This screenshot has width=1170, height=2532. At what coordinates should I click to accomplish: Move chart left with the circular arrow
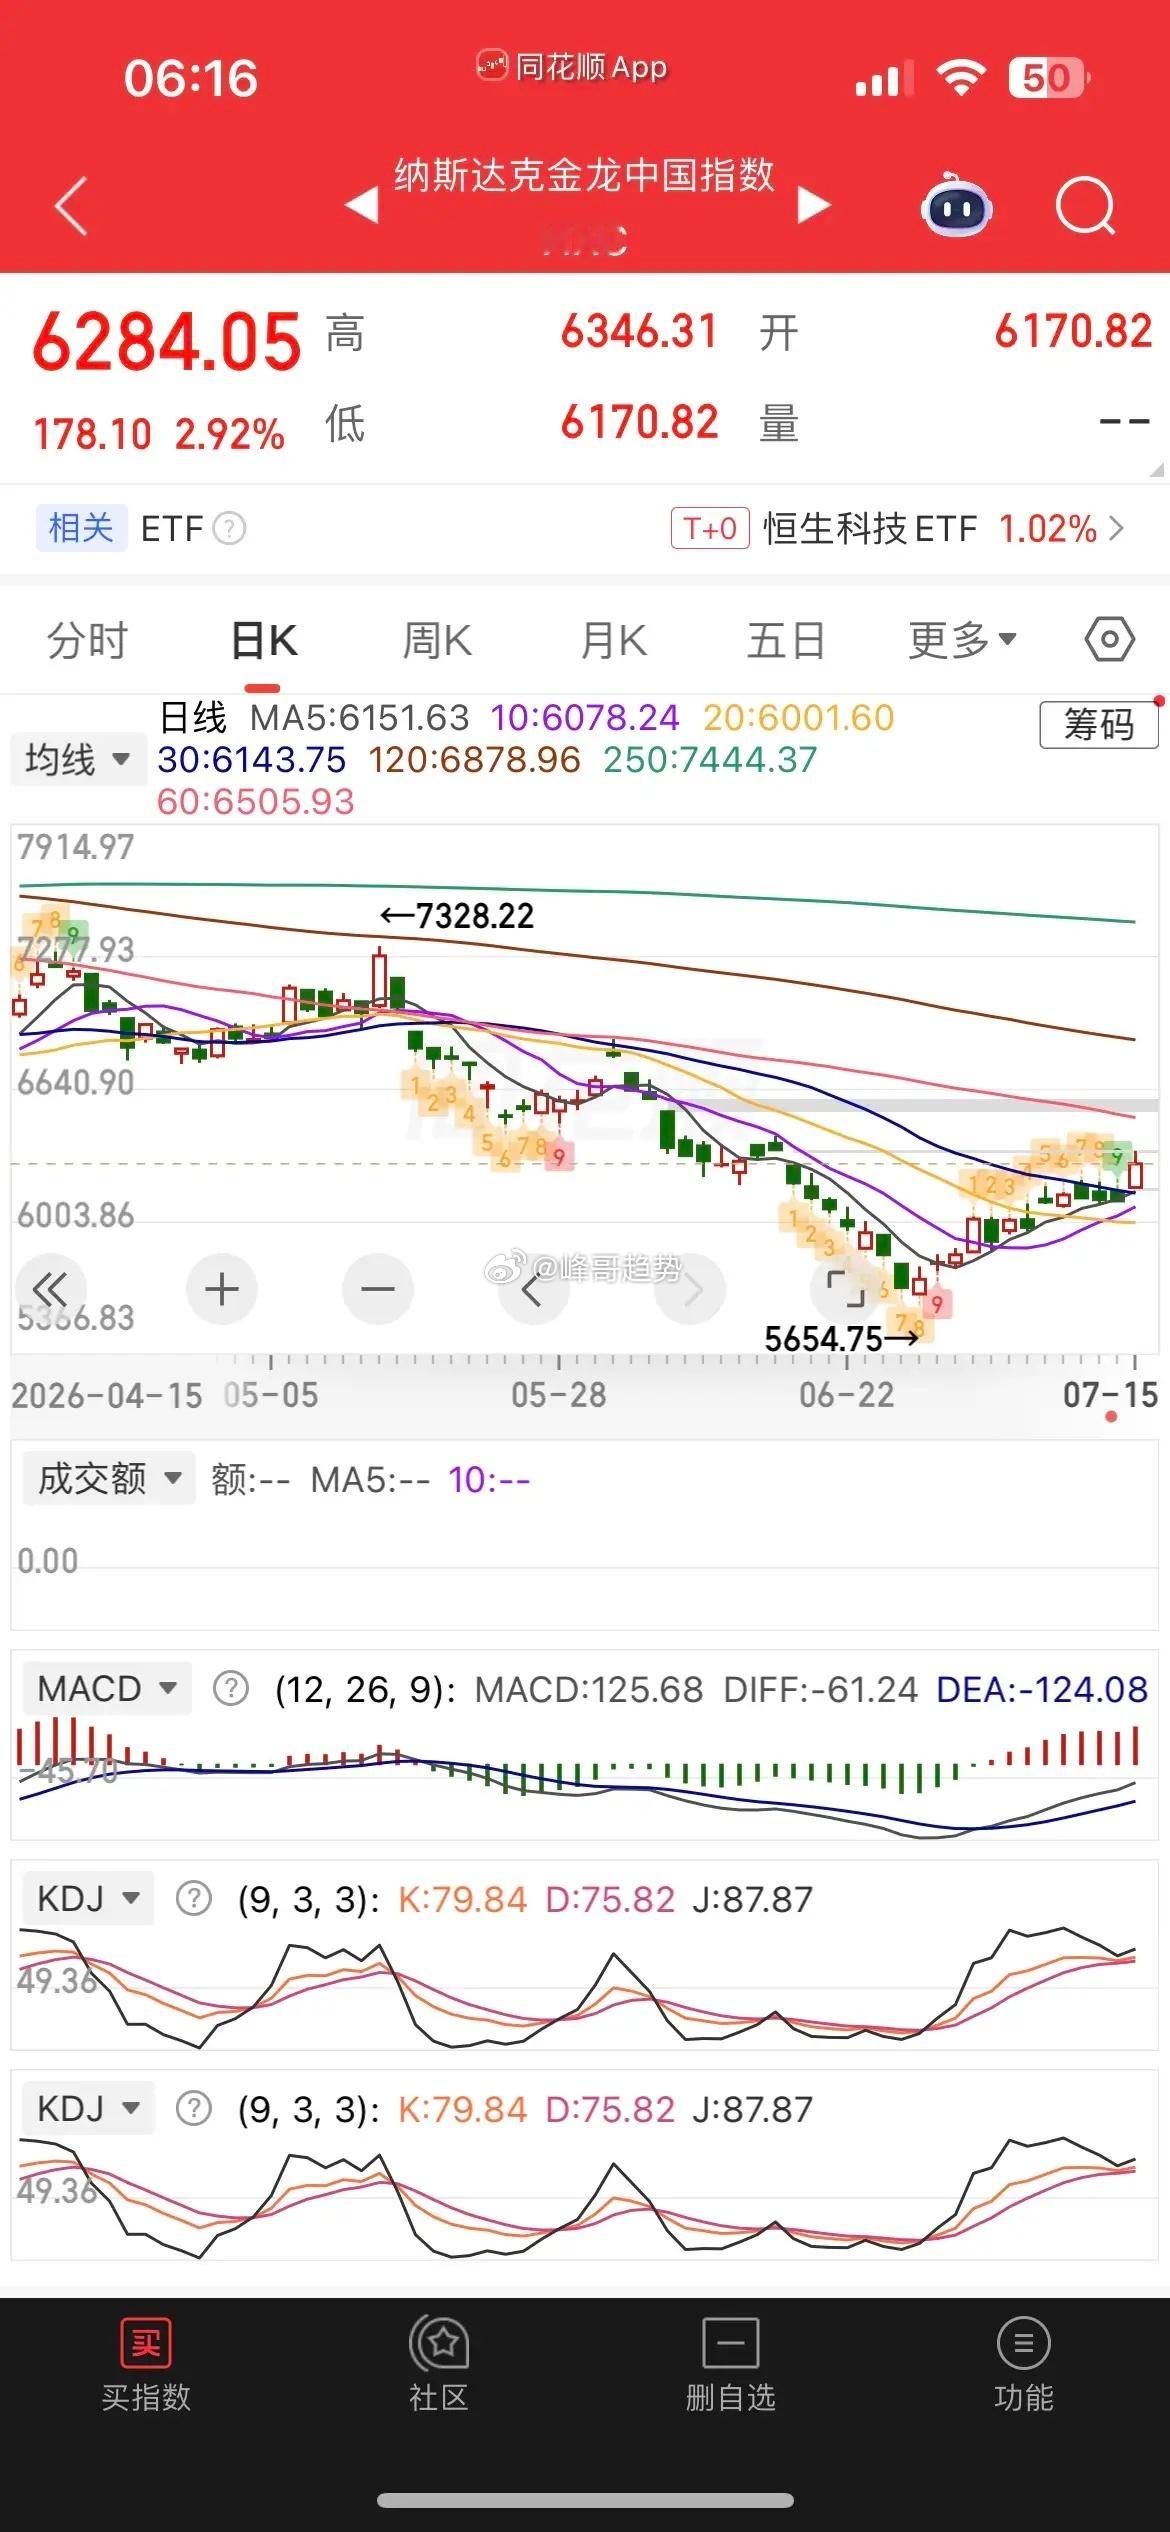534,1289
